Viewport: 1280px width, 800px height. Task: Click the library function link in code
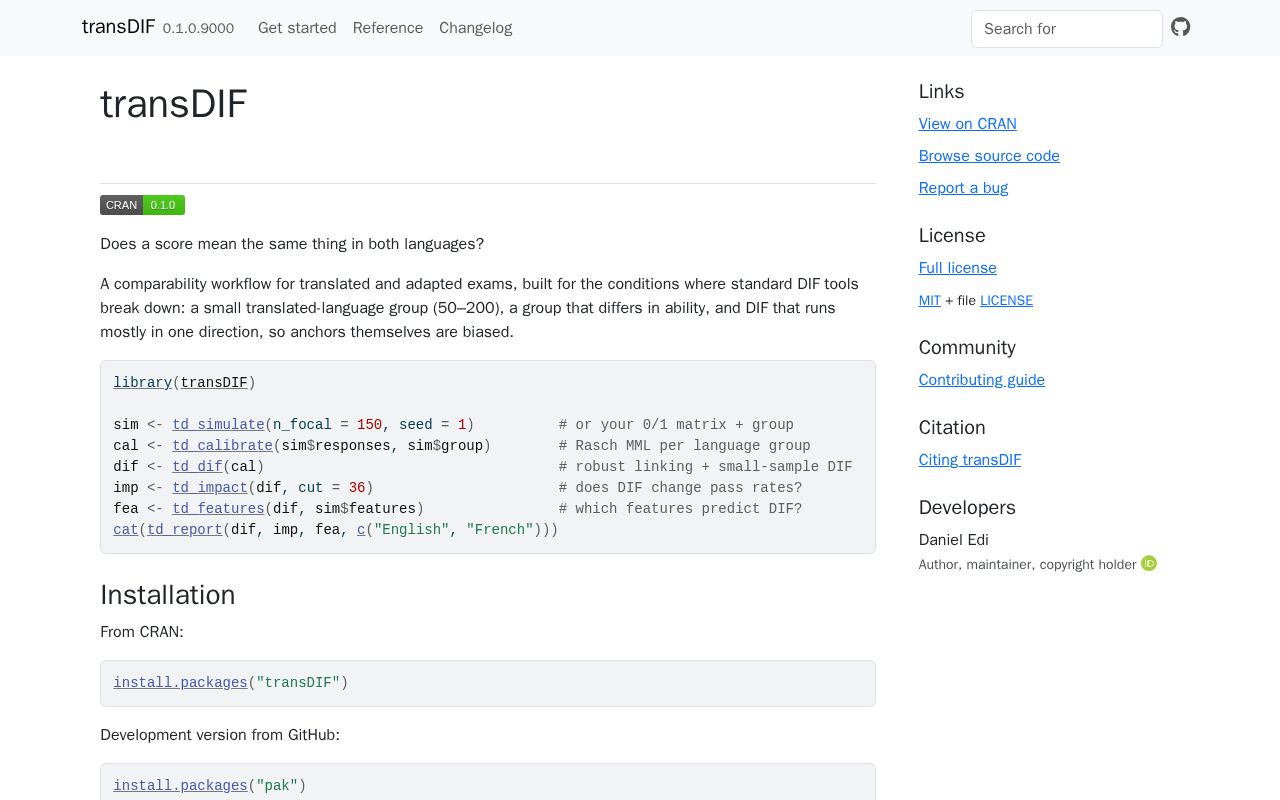[x=143, y=383]
